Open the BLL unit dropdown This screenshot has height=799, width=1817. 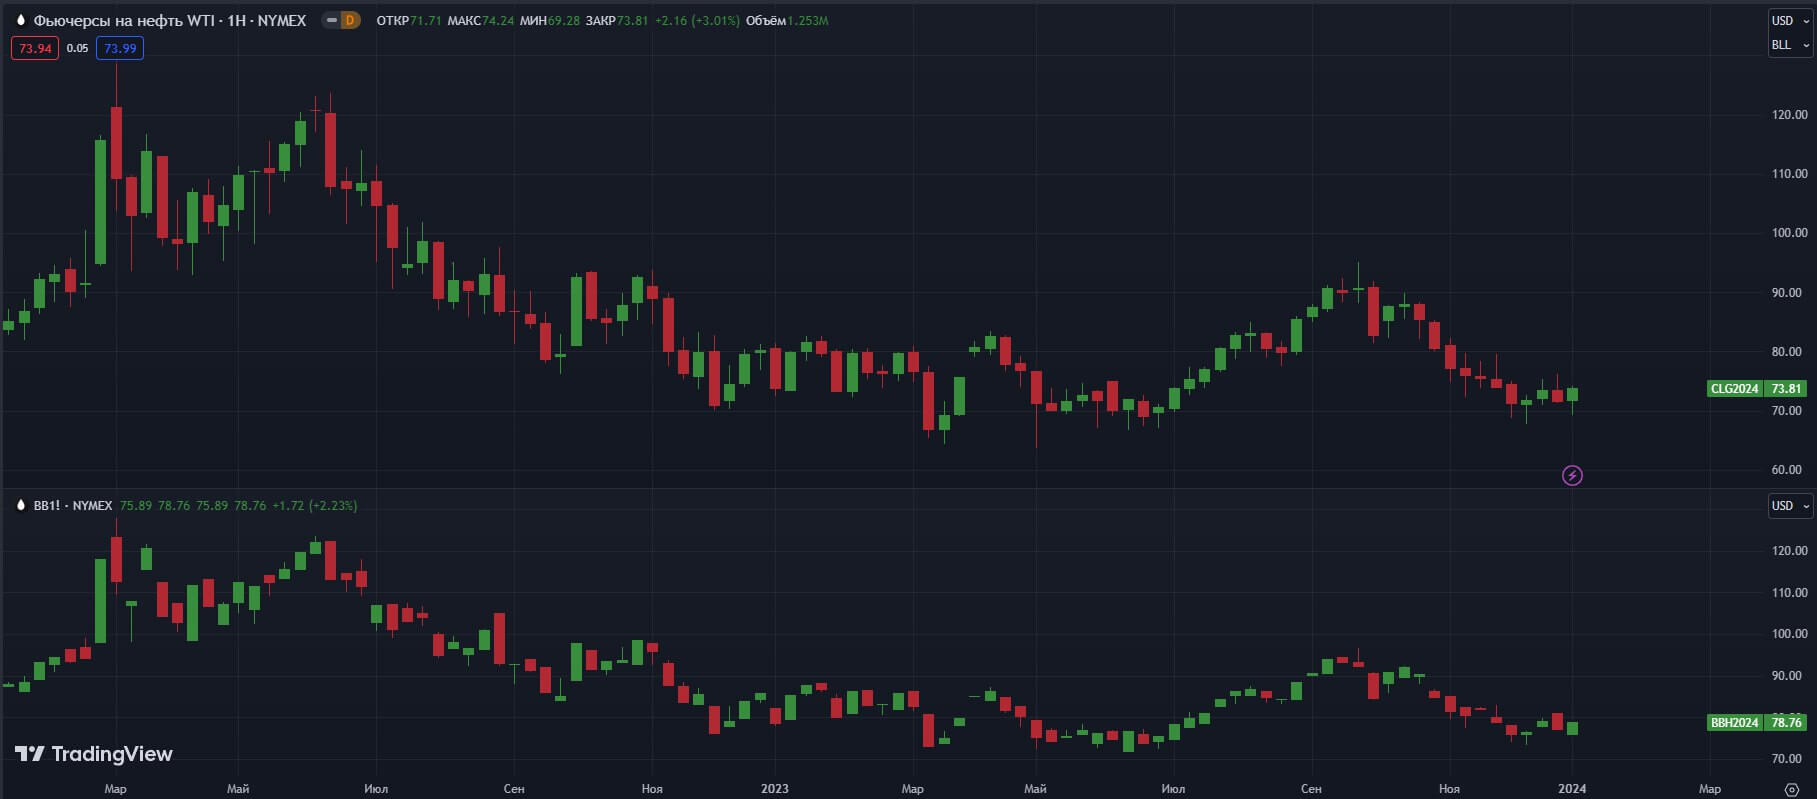[x=1790, y=45]
